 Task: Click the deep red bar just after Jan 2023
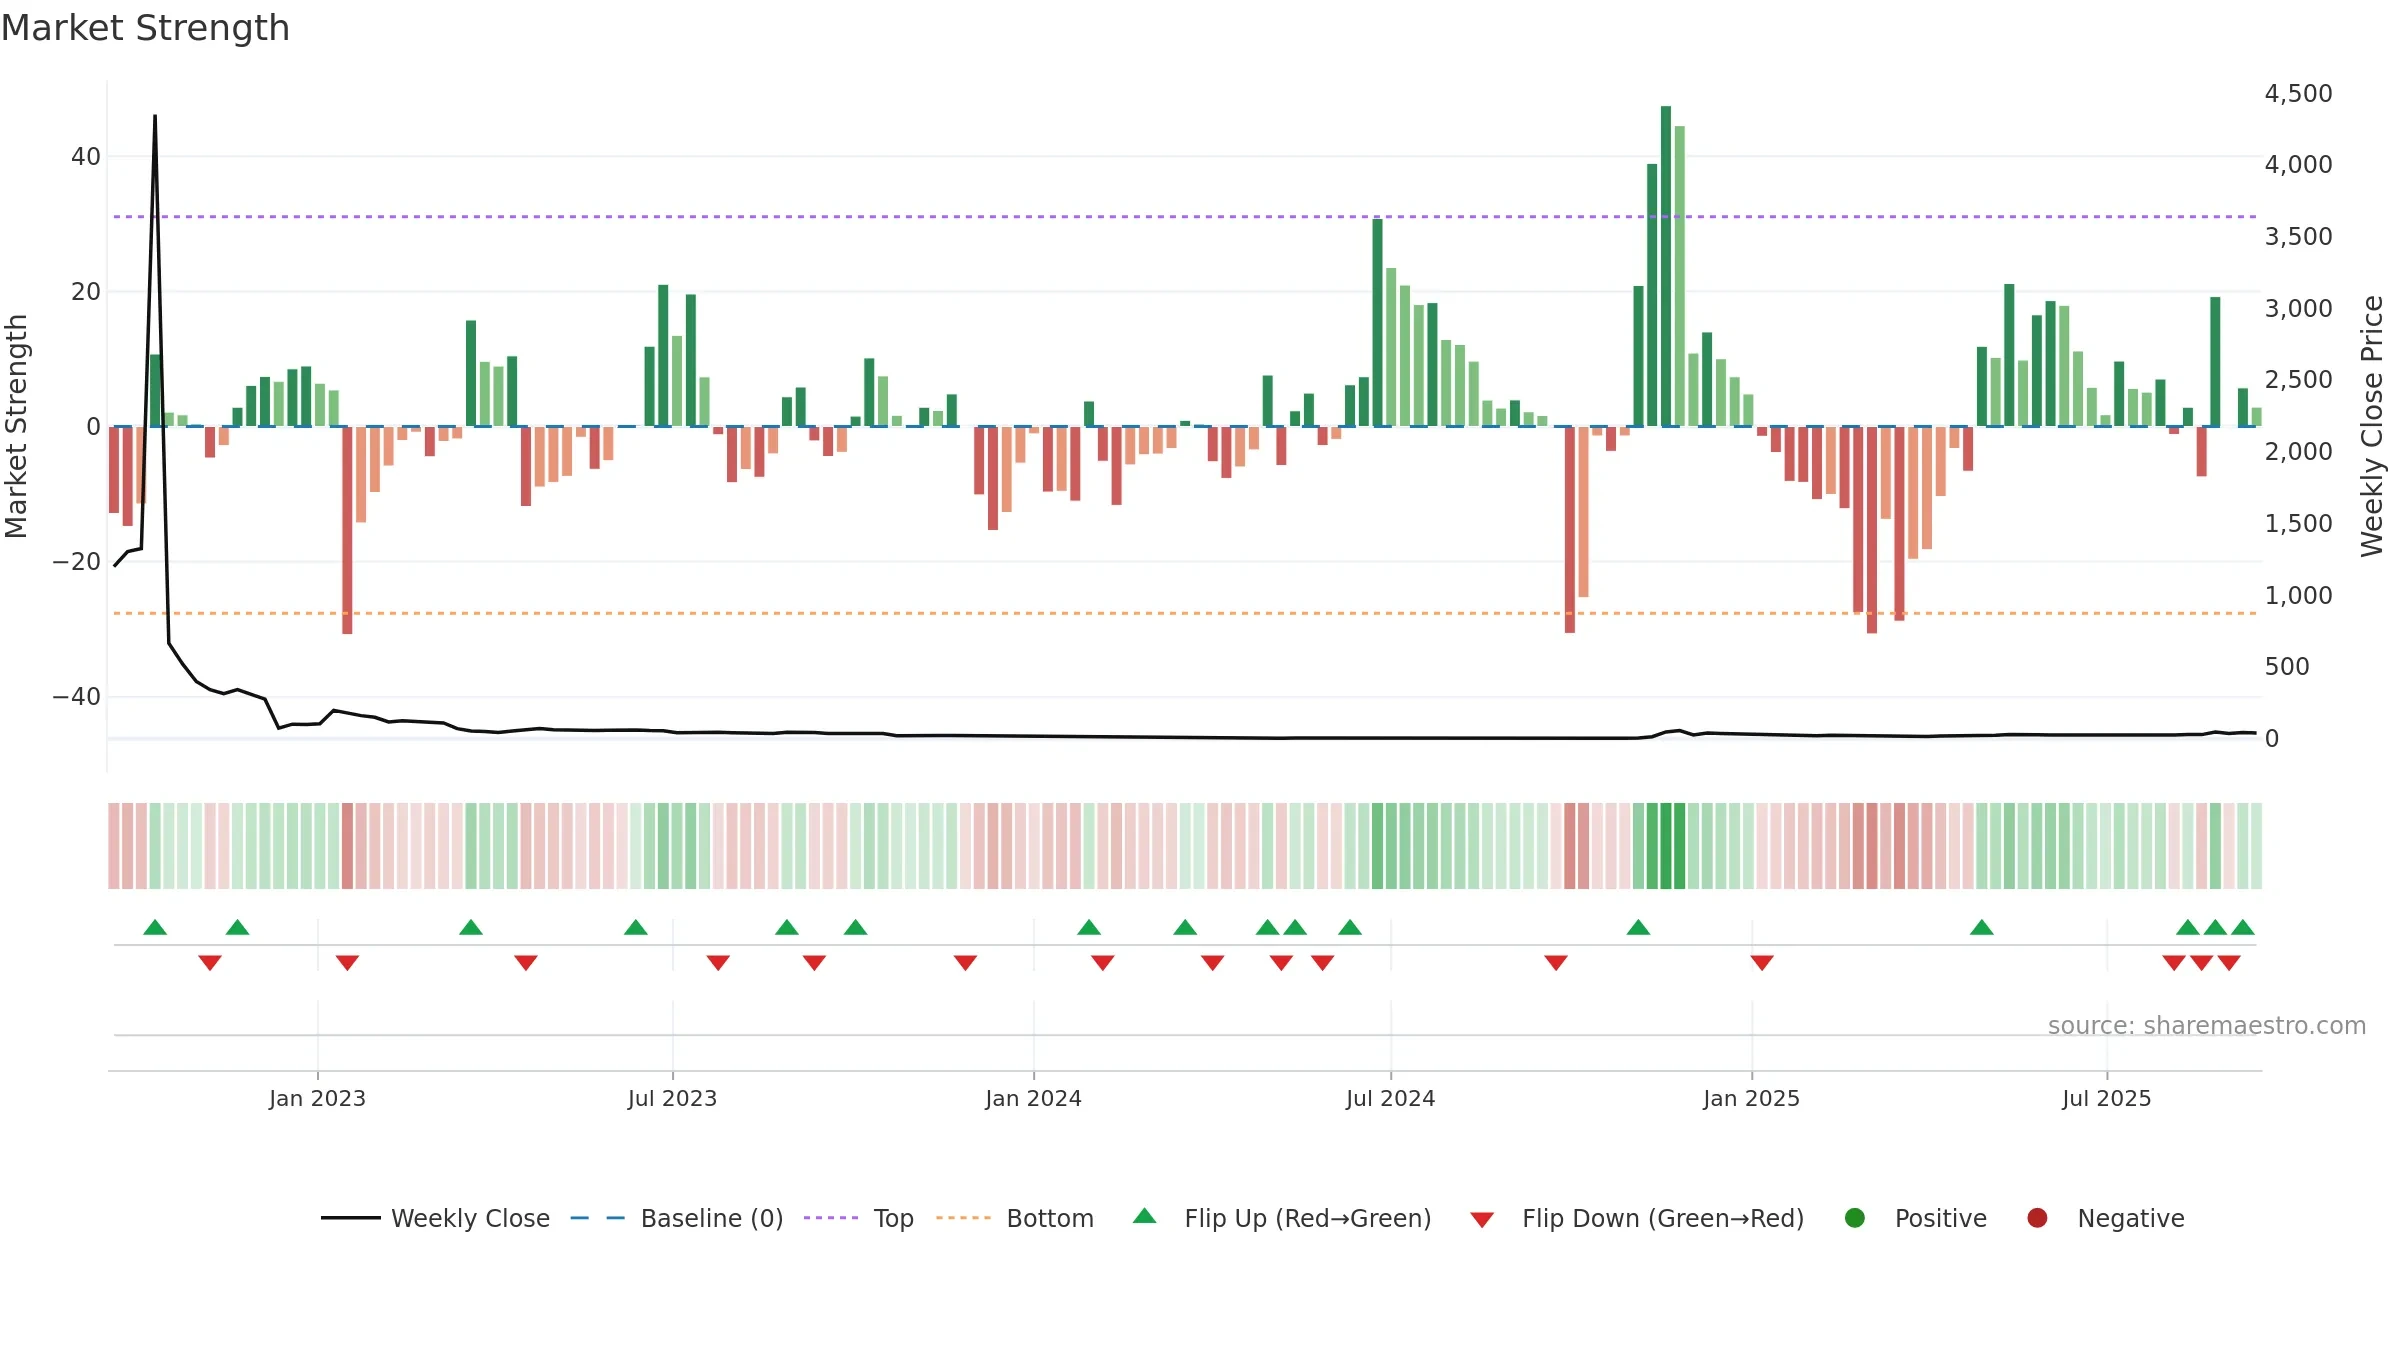coord(347,530)
